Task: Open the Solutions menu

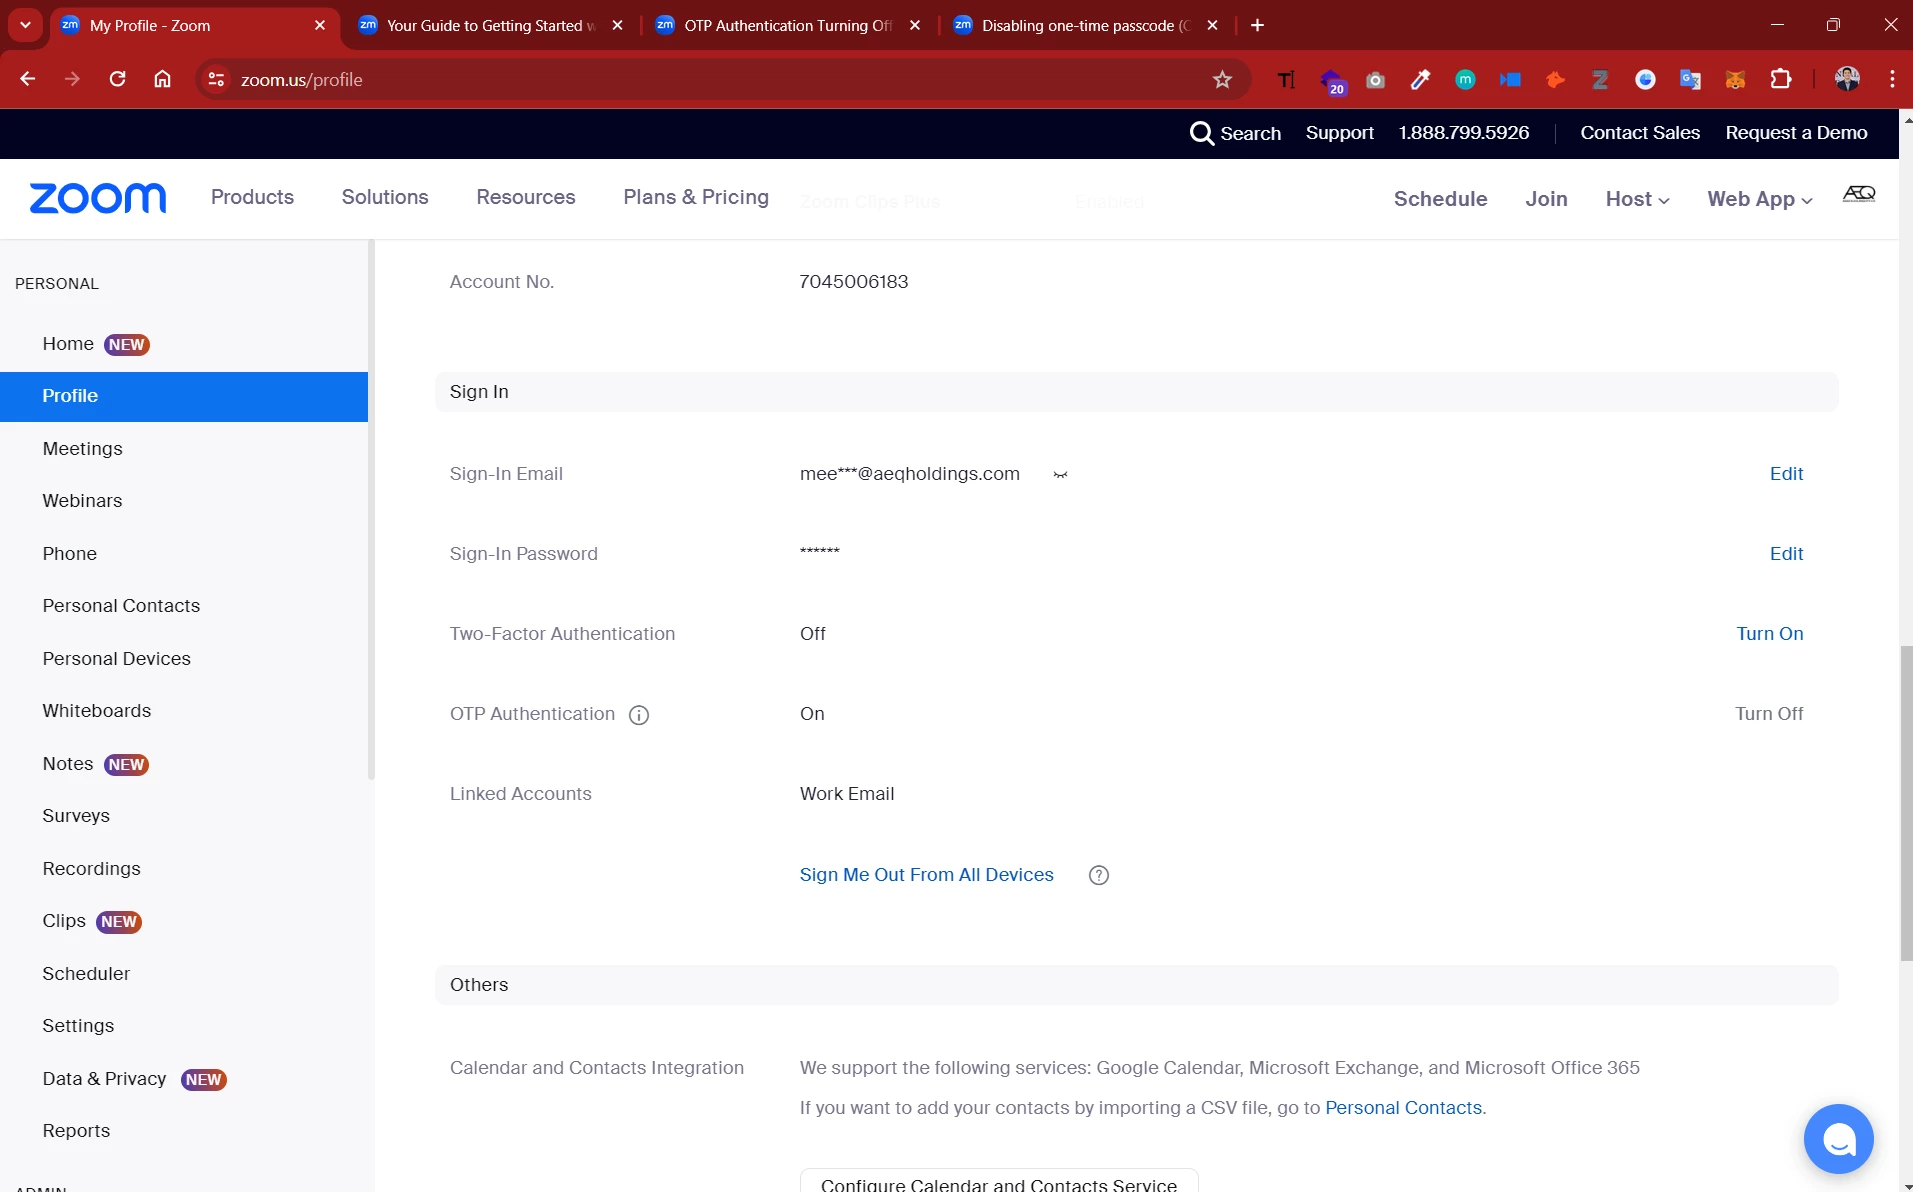Action: (385, 197)
